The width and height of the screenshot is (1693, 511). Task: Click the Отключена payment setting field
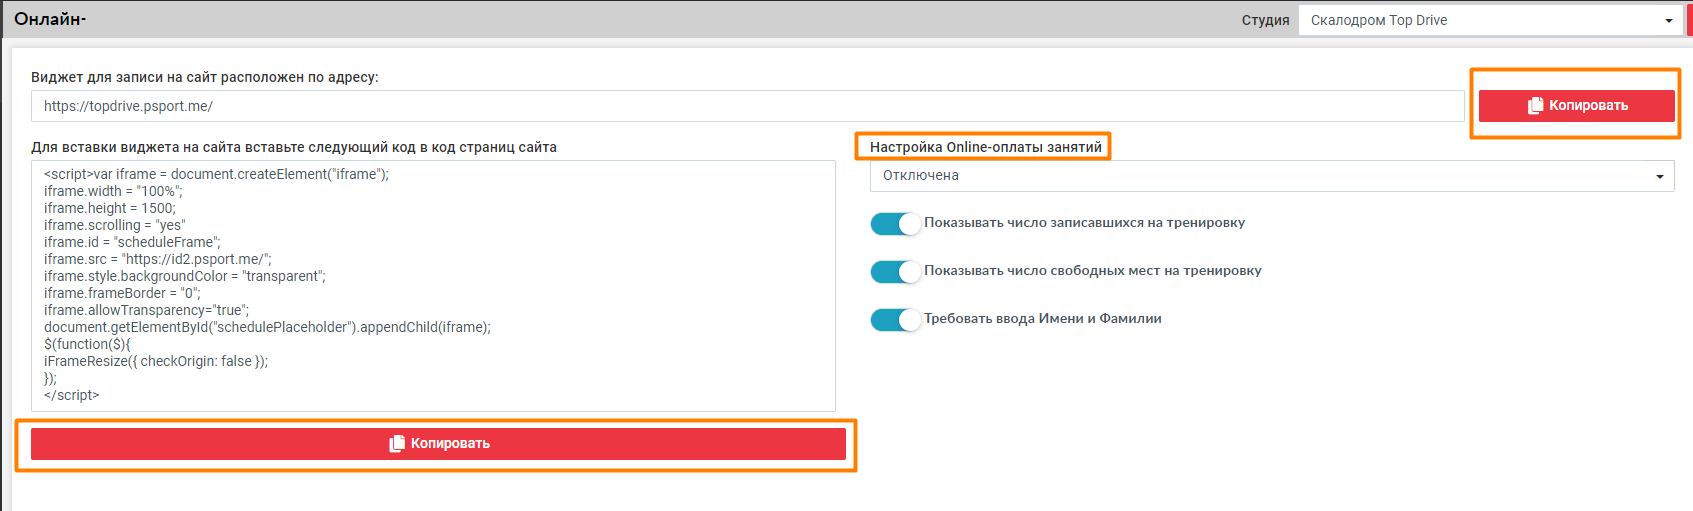[1260, 176]
